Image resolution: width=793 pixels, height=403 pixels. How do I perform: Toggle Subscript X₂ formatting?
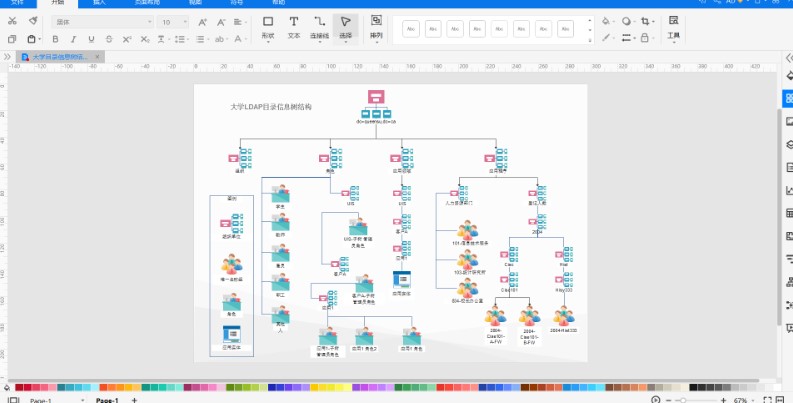145,39
